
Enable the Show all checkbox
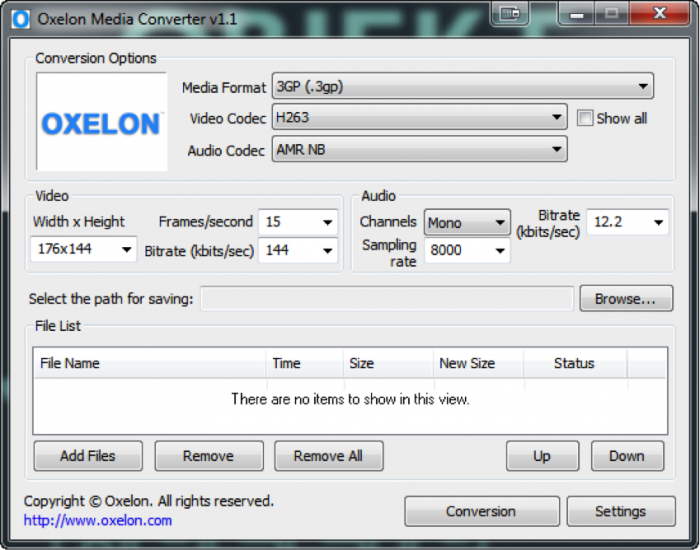point(585,118)
